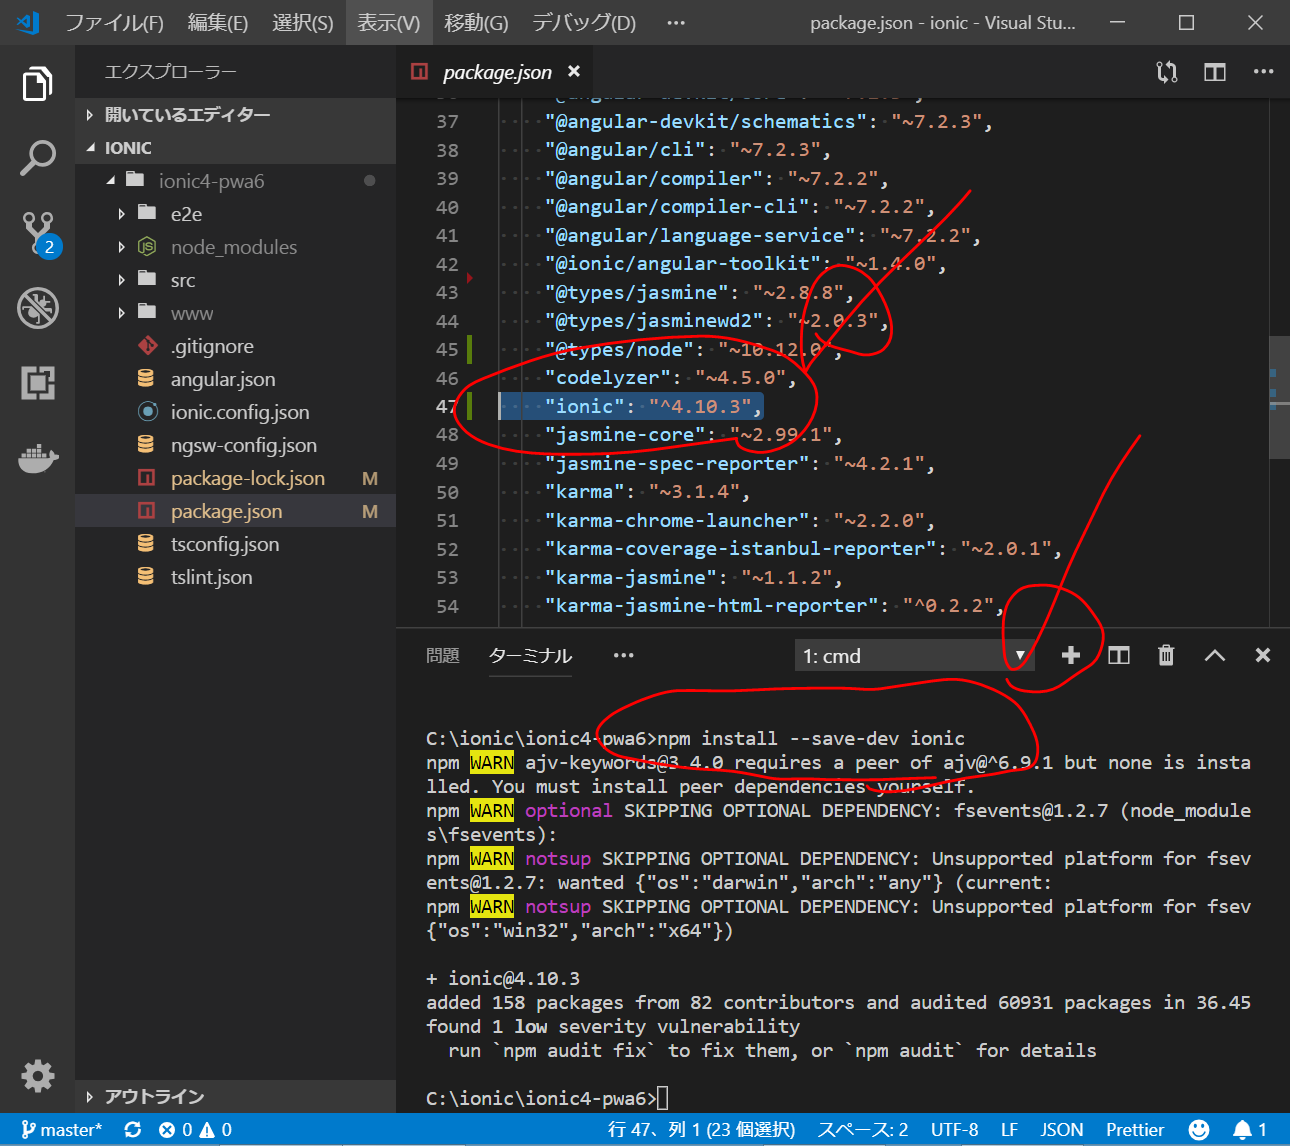The height and width of the screenshot is (1146, 1290).
Task: Open ionic.config.json file
Action: (x=236, y=412)
